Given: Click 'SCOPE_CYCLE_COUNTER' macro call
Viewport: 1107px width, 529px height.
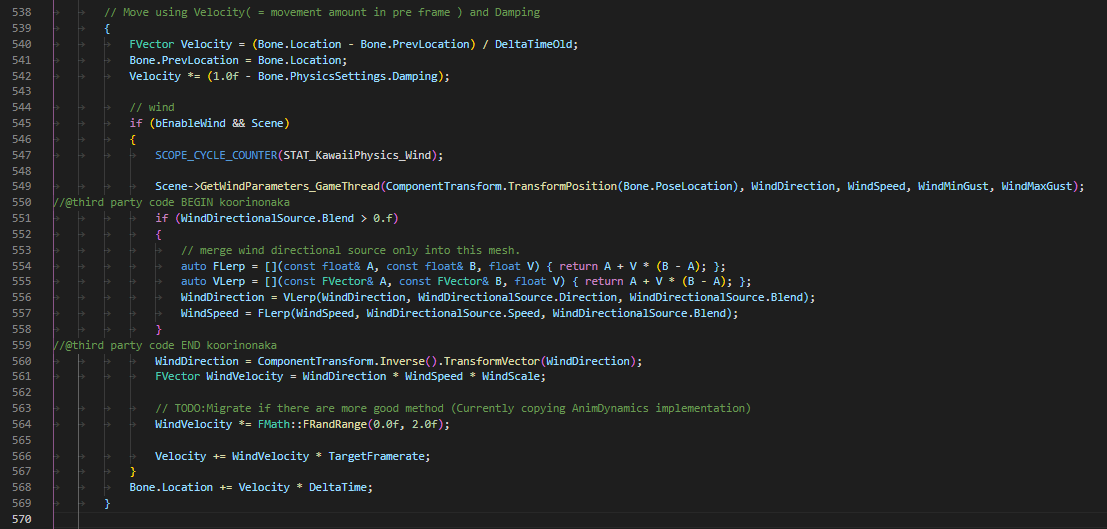Looking at the screenshot, I should [216, 155].
